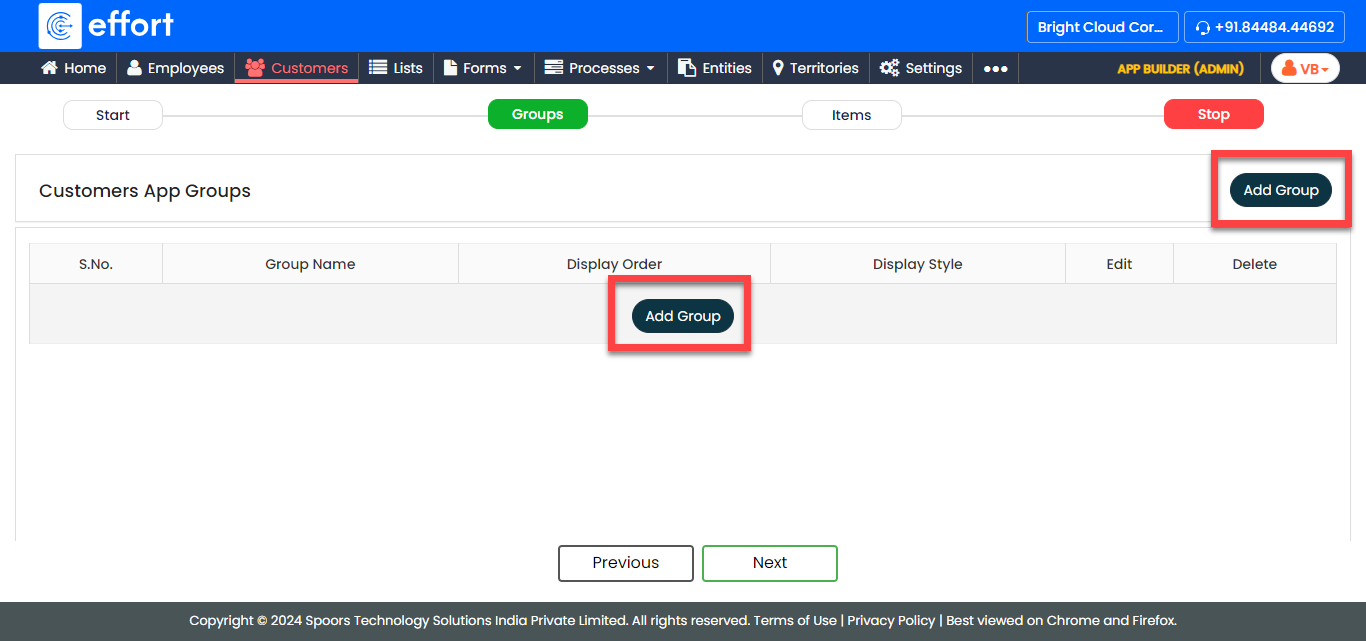Open the VB user profile dropdown
The height and width of the screenshot is (641, 1366).
[x=1304, y=68]
